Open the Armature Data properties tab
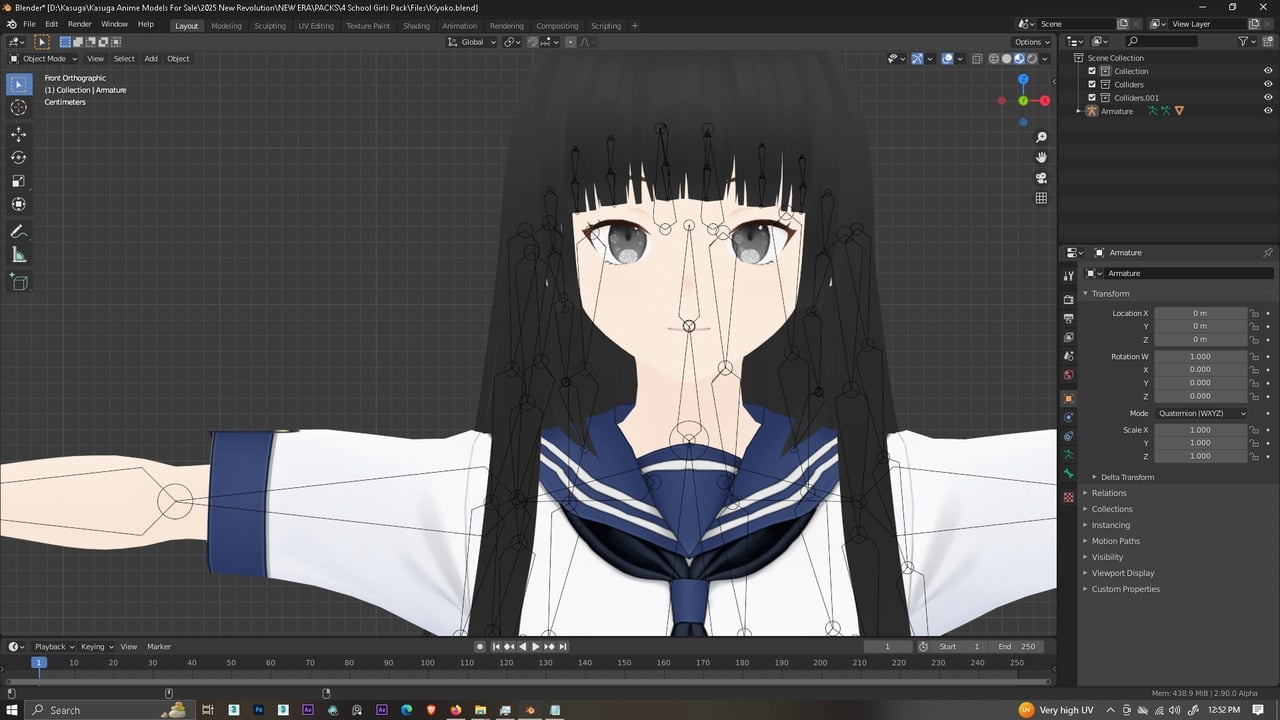This screenshot has height=720, width=1280. (x=1069, y=455)
